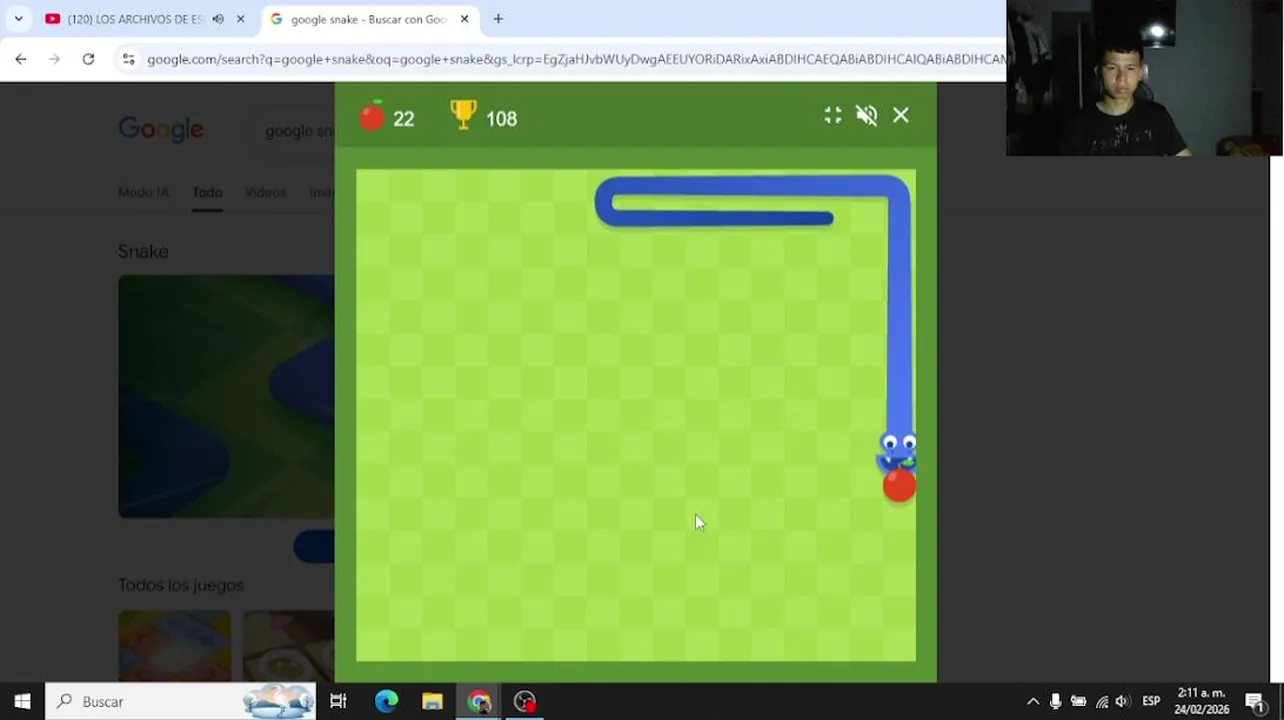Open the first game thumbnail under Todos los juegos
The height and width of the screenshot is (720, 1284).
pyautogui.click(x=174, y=646)
